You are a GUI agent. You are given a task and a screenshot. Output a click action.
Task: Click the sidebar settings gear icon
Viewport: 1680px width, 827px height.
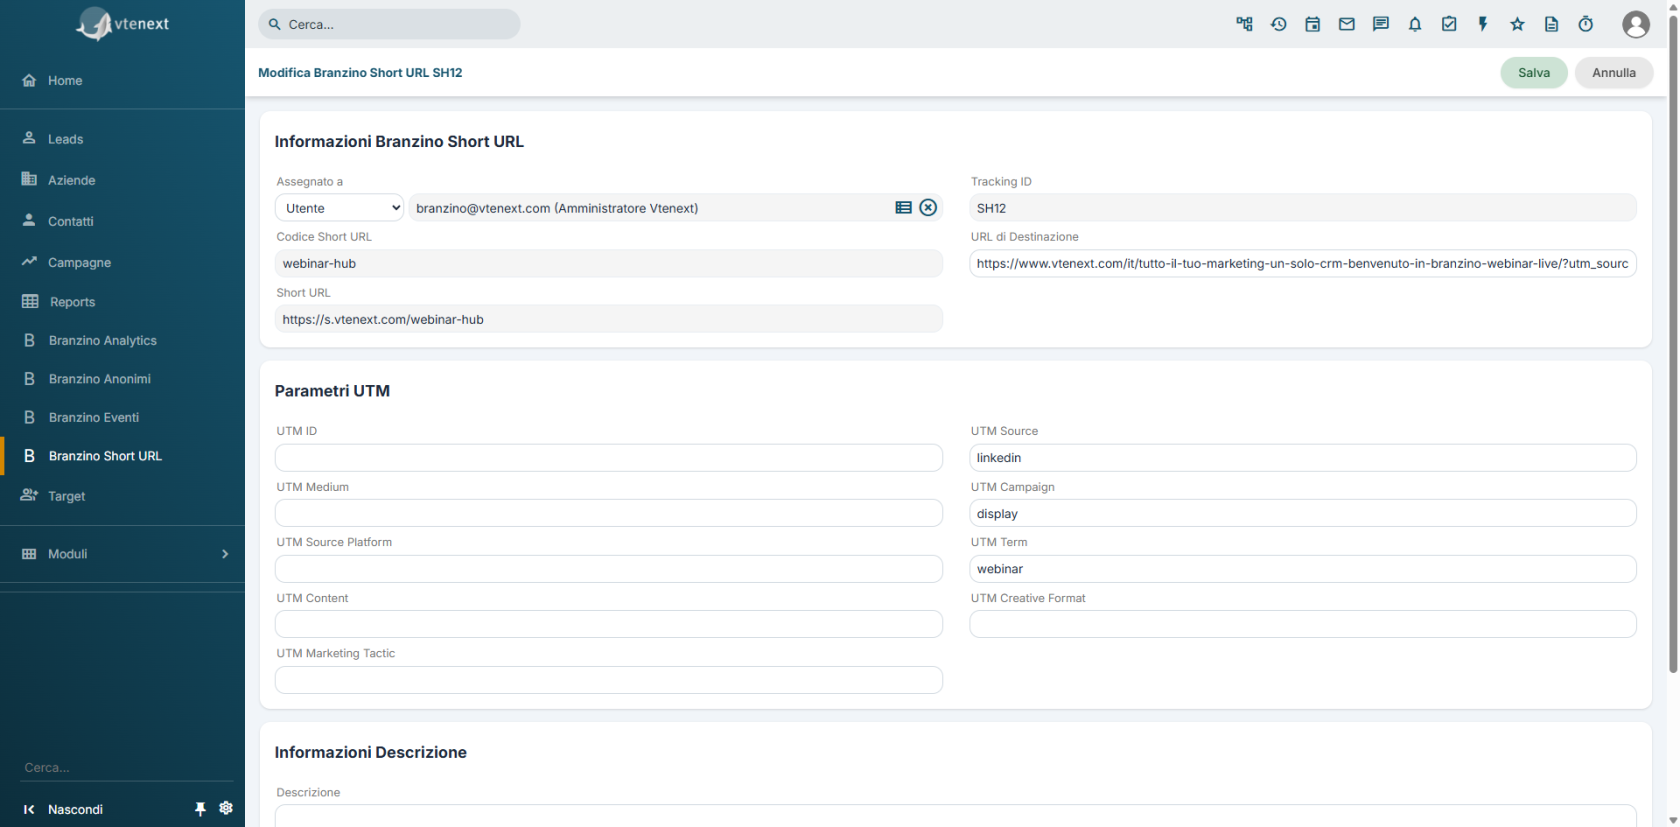[226, 808]
